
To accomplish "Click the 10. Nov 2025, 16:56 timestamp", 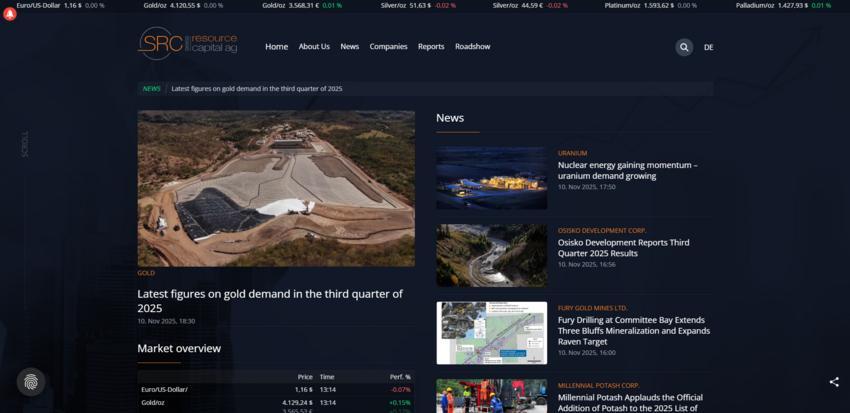I will (587, 264).
